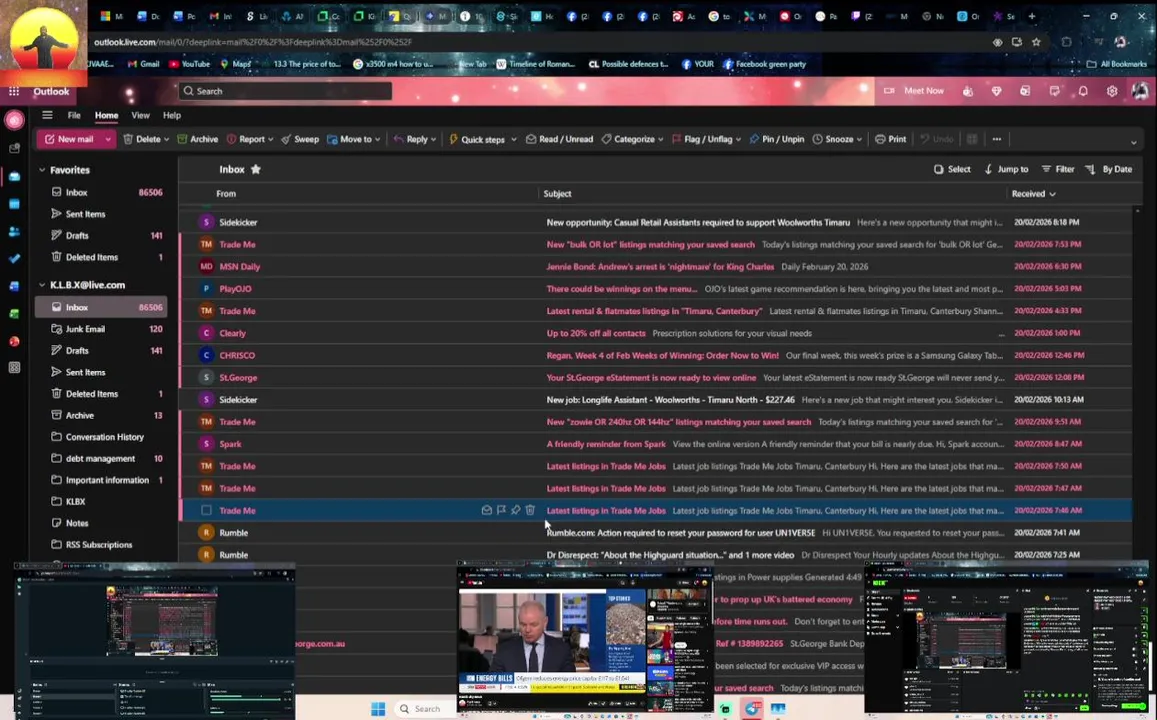
Task: Click Select to toggle message checkboxes
Action: pyautogui.click(x=953, y=169)
